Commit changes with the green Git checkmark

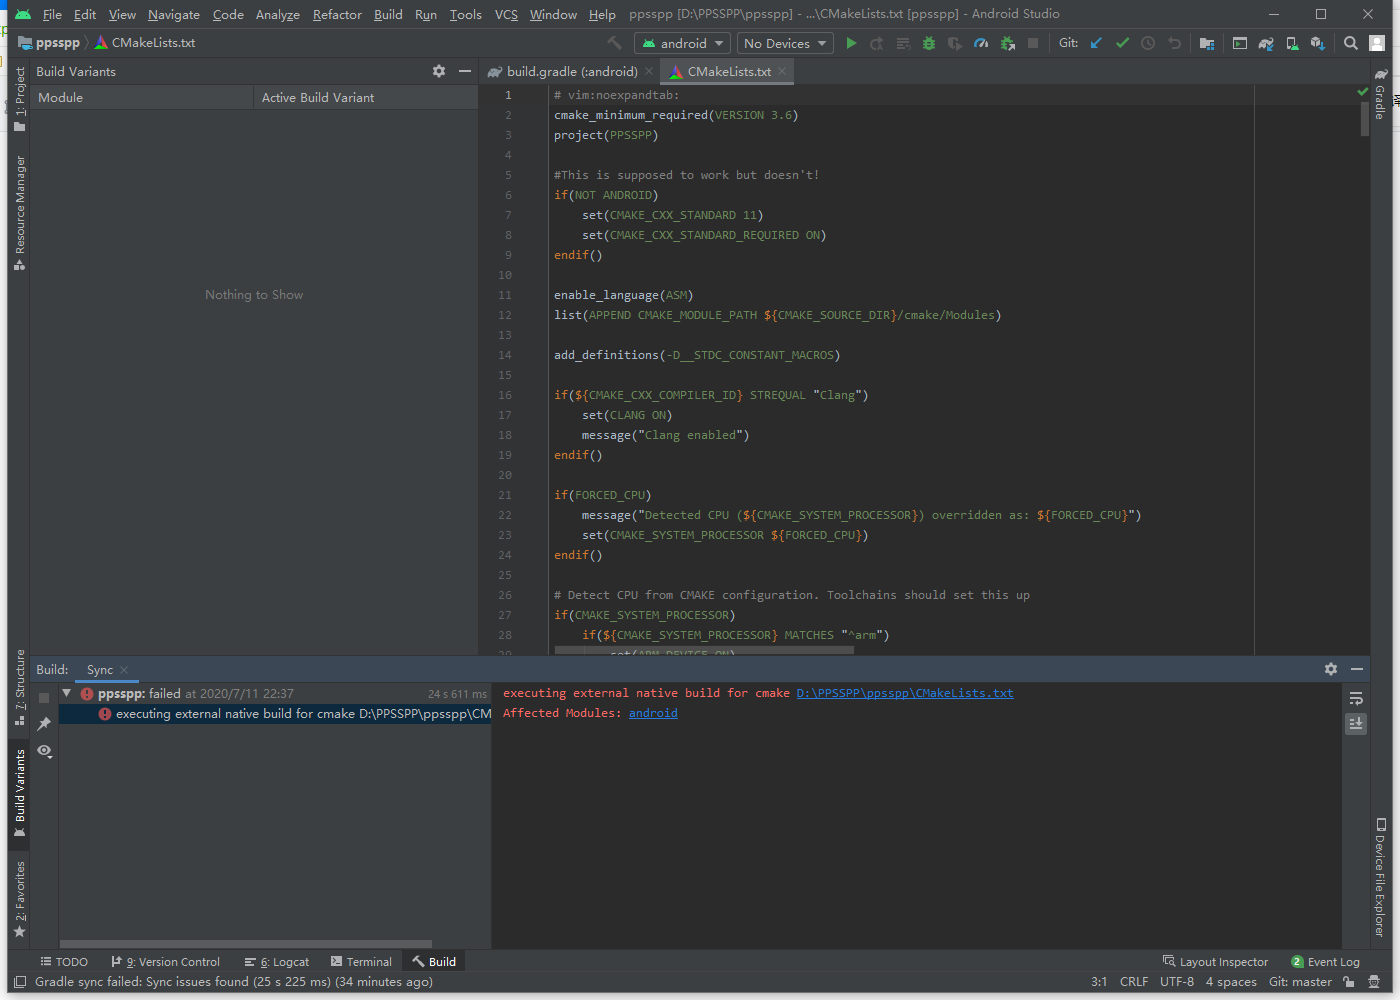point(1122,42)
